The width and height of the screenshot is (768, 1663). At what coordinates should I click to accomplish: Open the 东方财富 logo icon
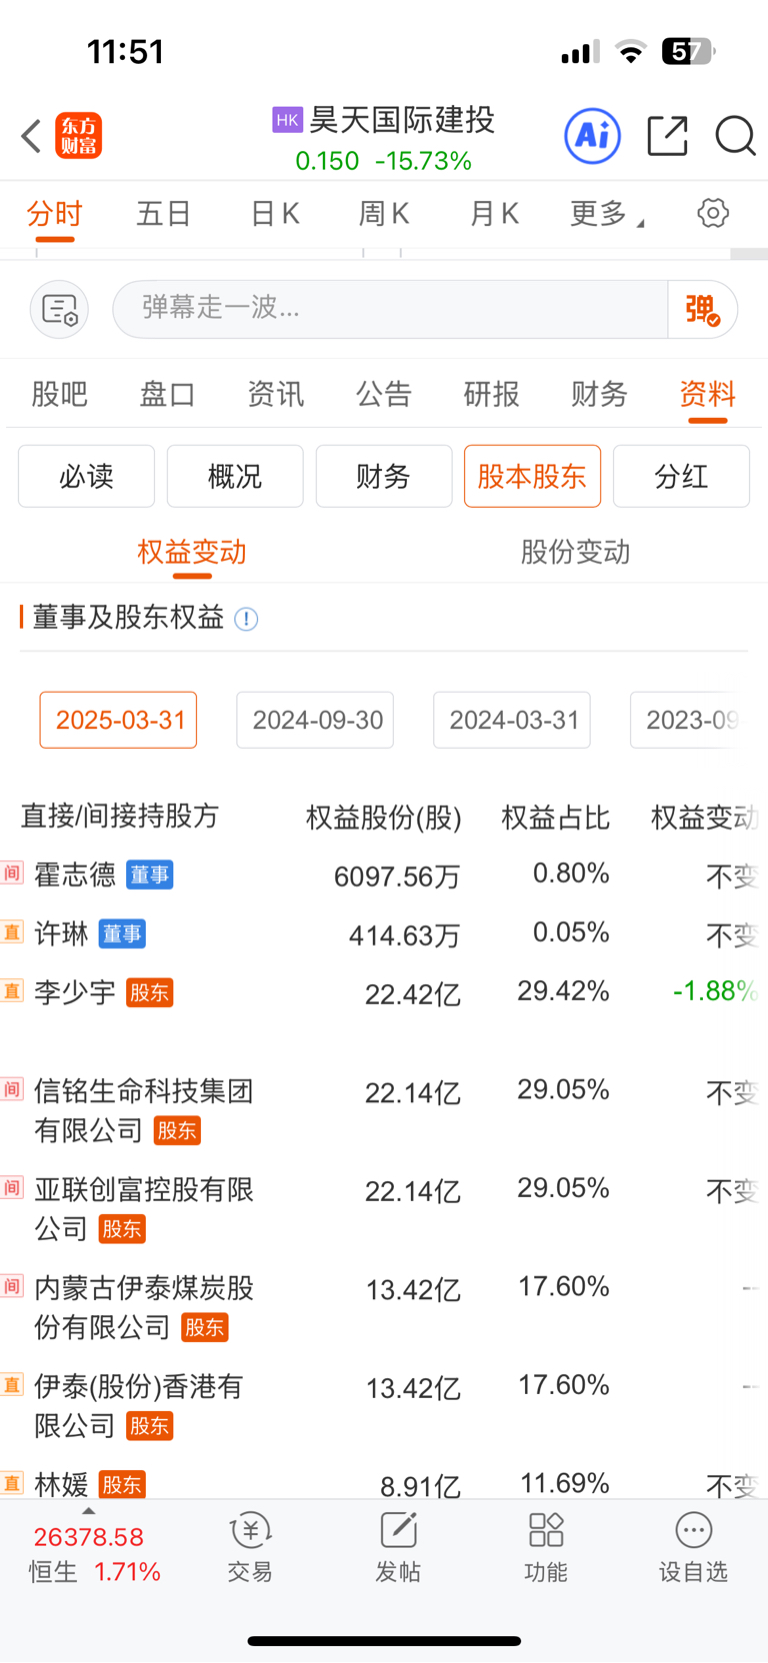[79, 136]
